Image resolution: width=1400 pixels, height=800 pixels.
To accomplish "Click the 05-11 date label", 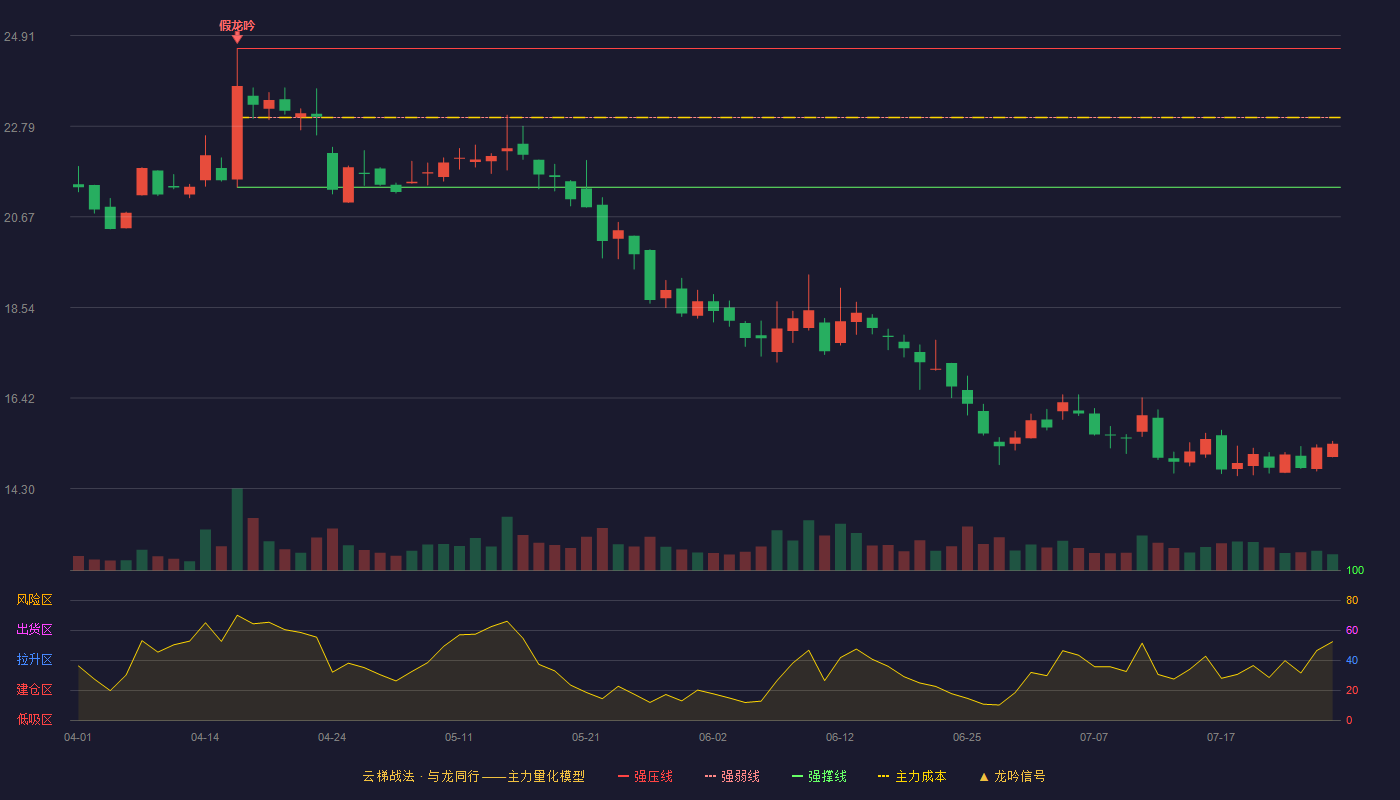I will [459, 737].
